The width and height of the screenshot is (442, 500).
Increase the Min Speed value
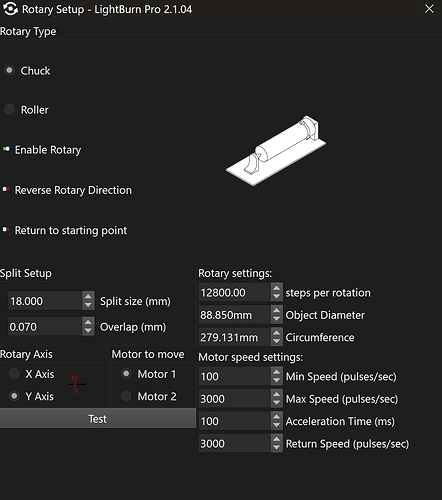[276, 372]
